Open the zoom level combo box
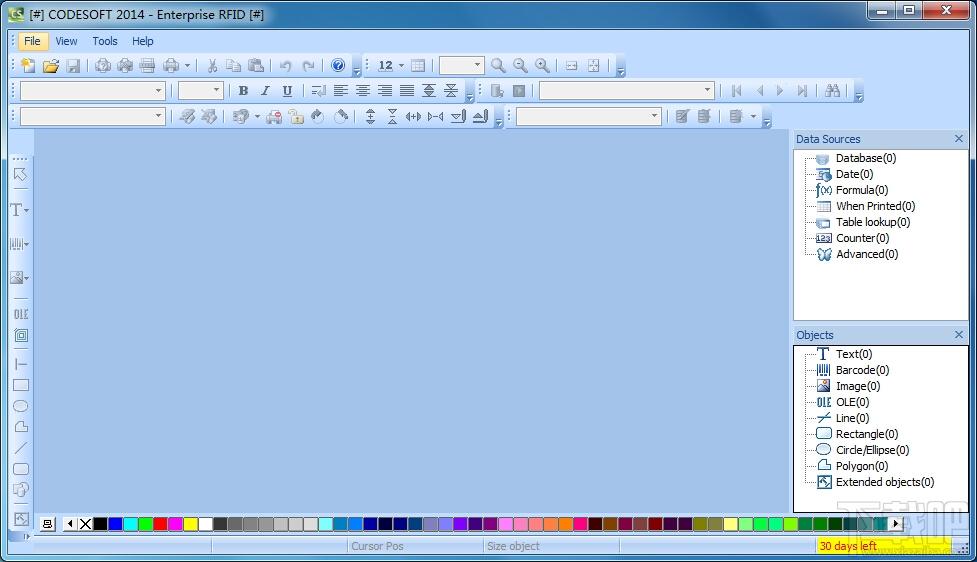The image size is (977, 562). point(462,65)
